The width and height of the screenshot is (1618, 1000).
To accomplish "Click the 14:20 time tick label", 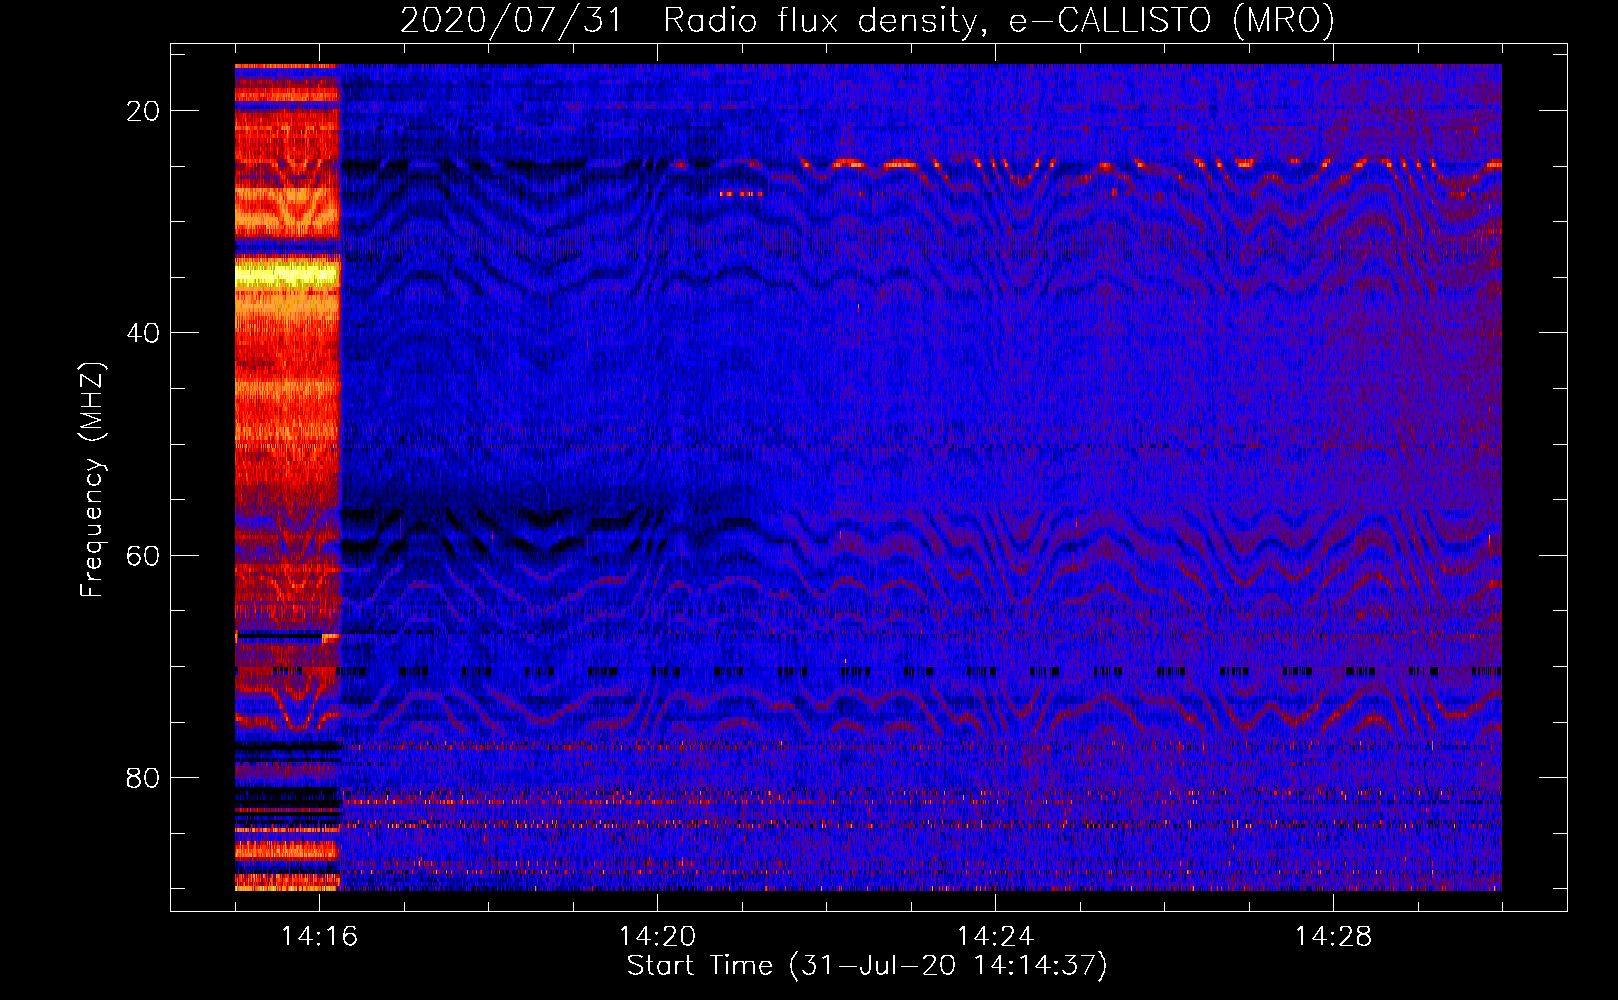I will point(657,936).
